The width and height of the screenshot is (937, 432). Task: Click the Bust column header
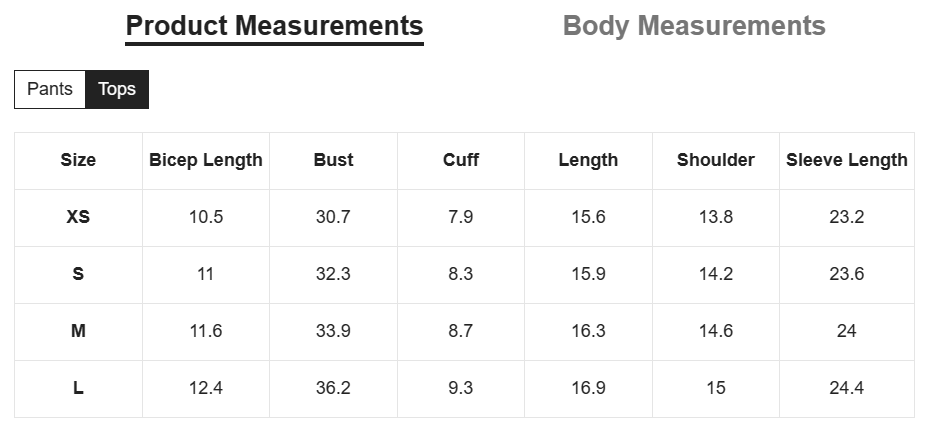[333, 160]
